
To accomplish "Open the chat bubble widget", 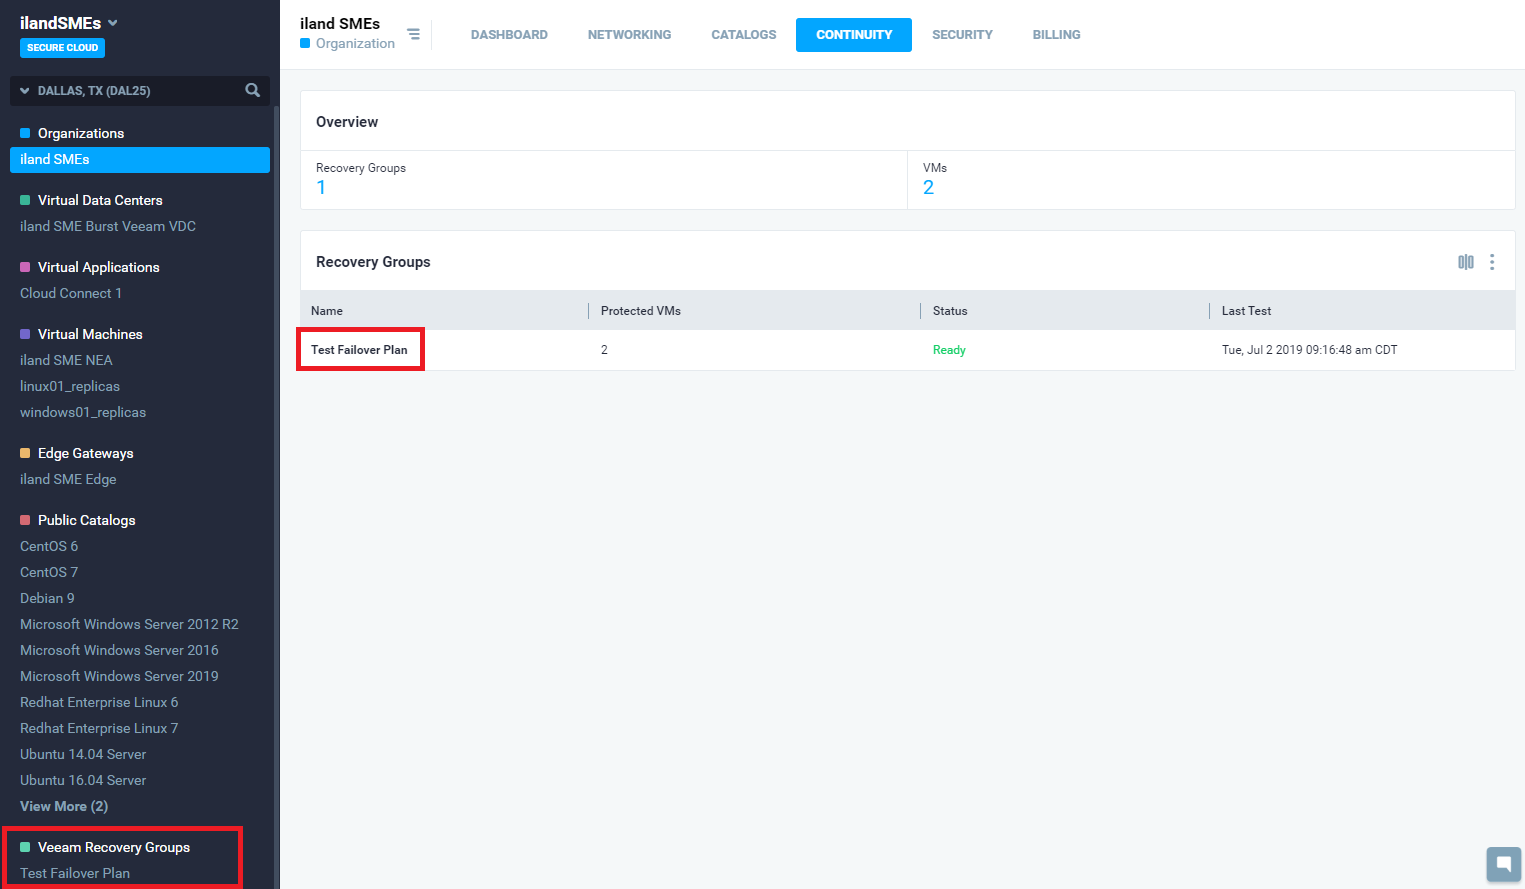I will (x=1504, y=864).
